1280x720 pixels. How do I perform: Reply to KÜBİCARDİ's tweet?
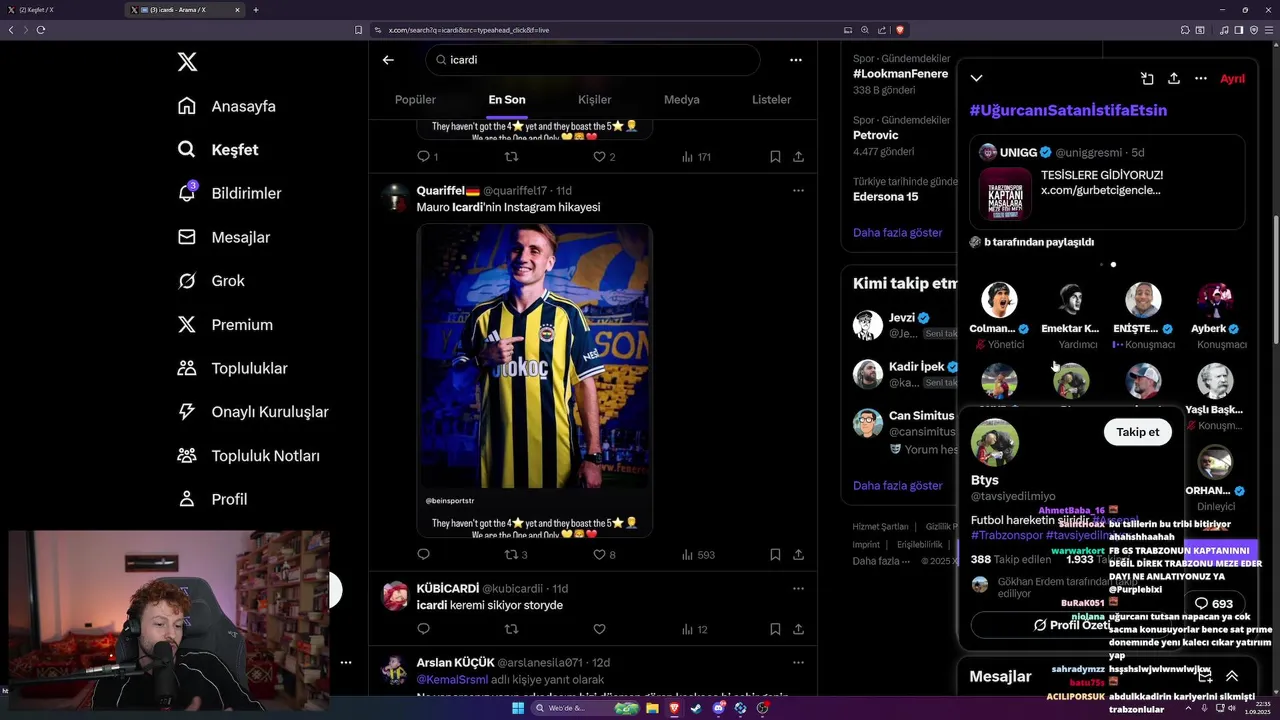(423, 629)
